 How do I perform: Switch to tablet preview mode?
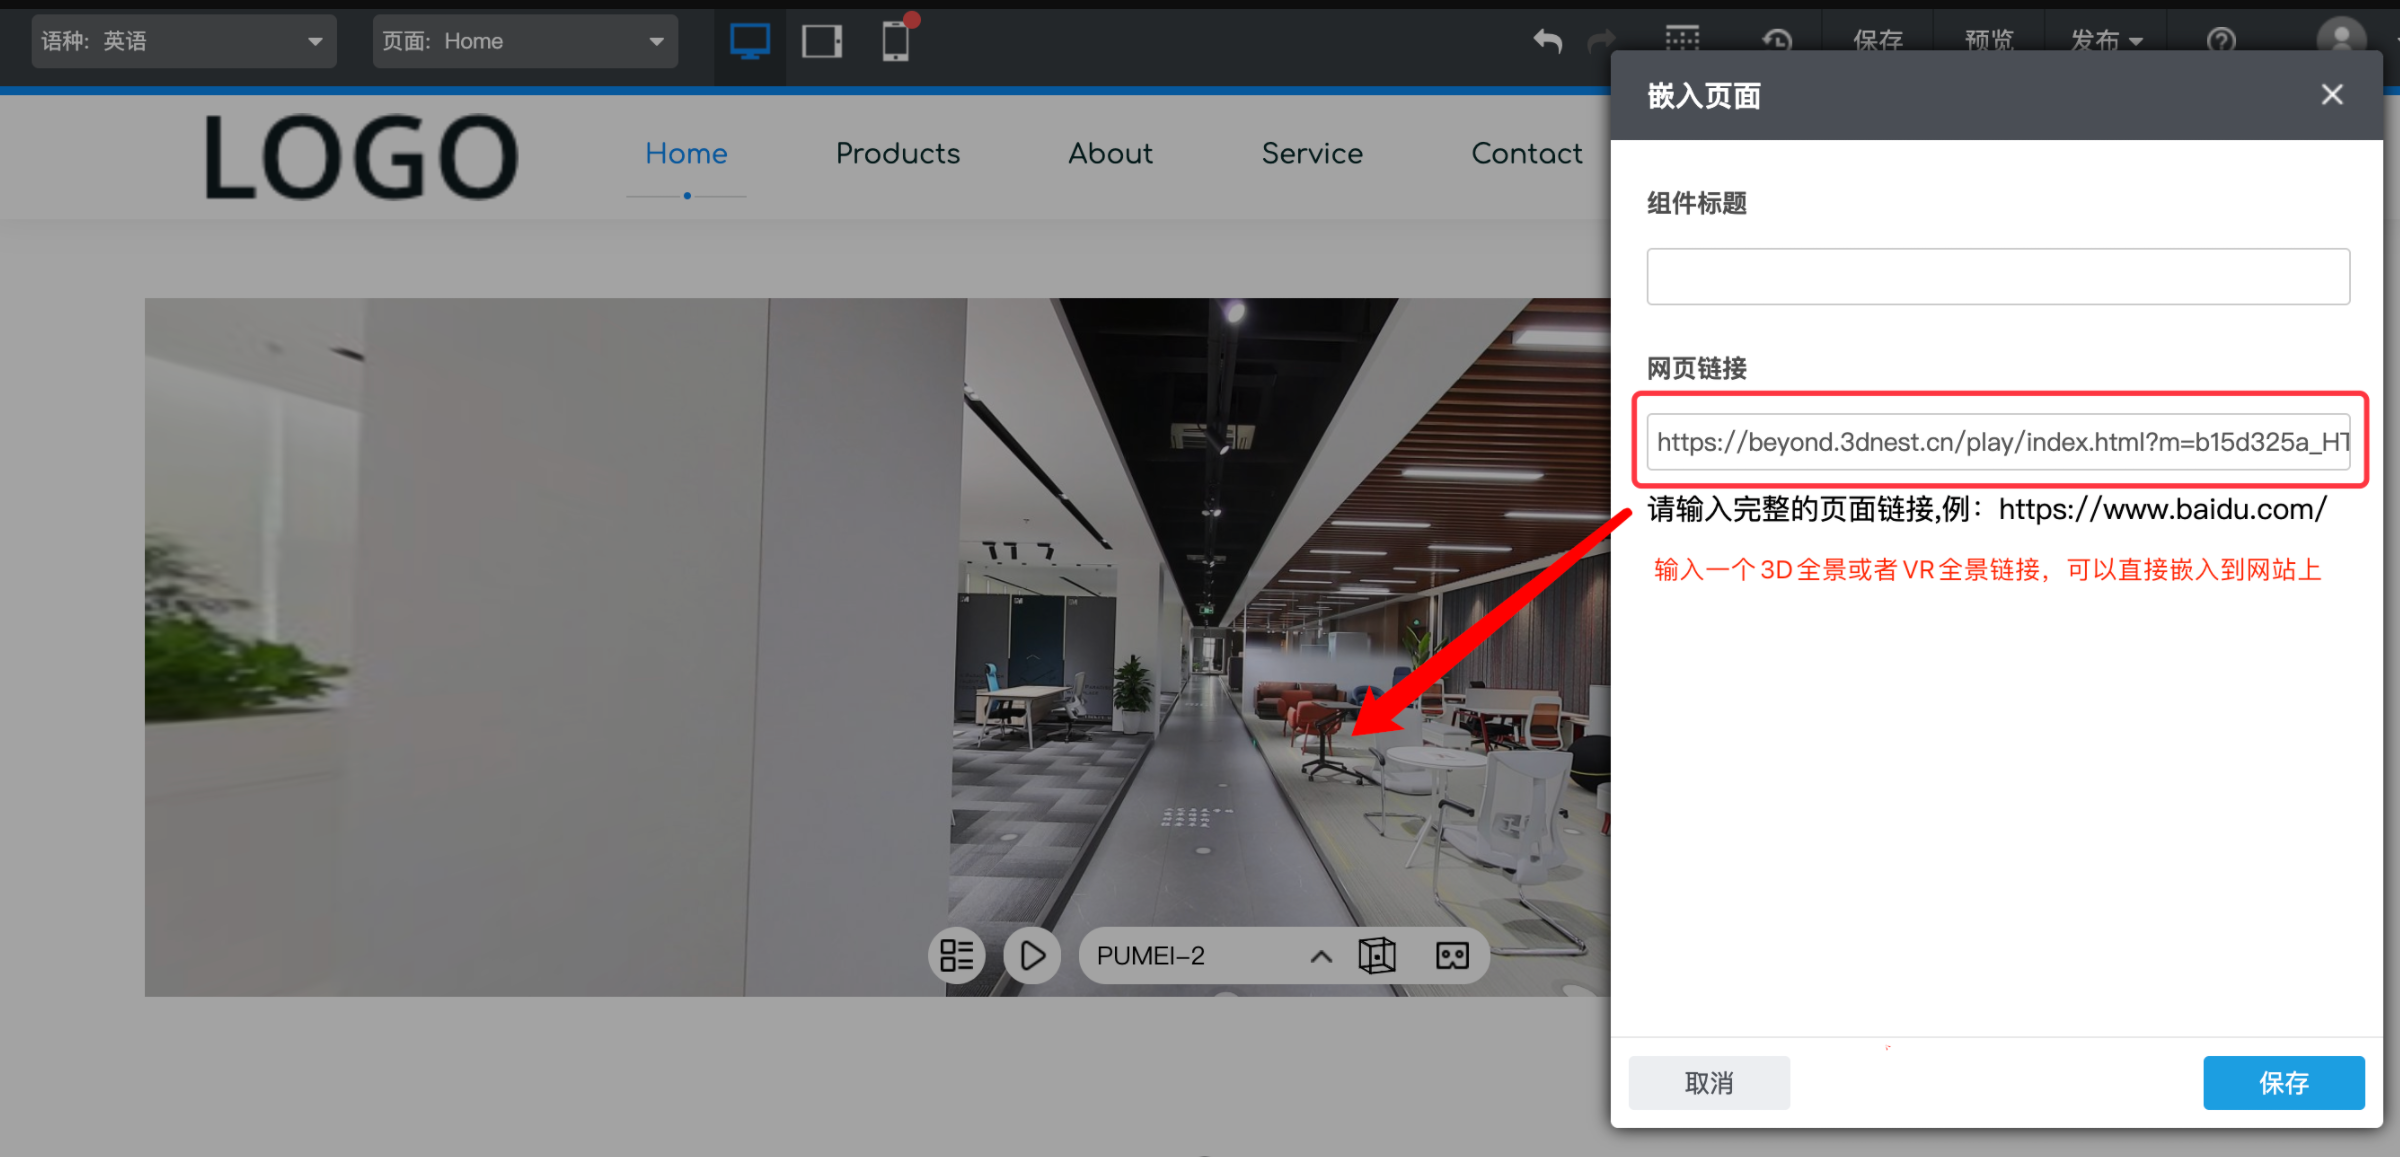(822, 40)
